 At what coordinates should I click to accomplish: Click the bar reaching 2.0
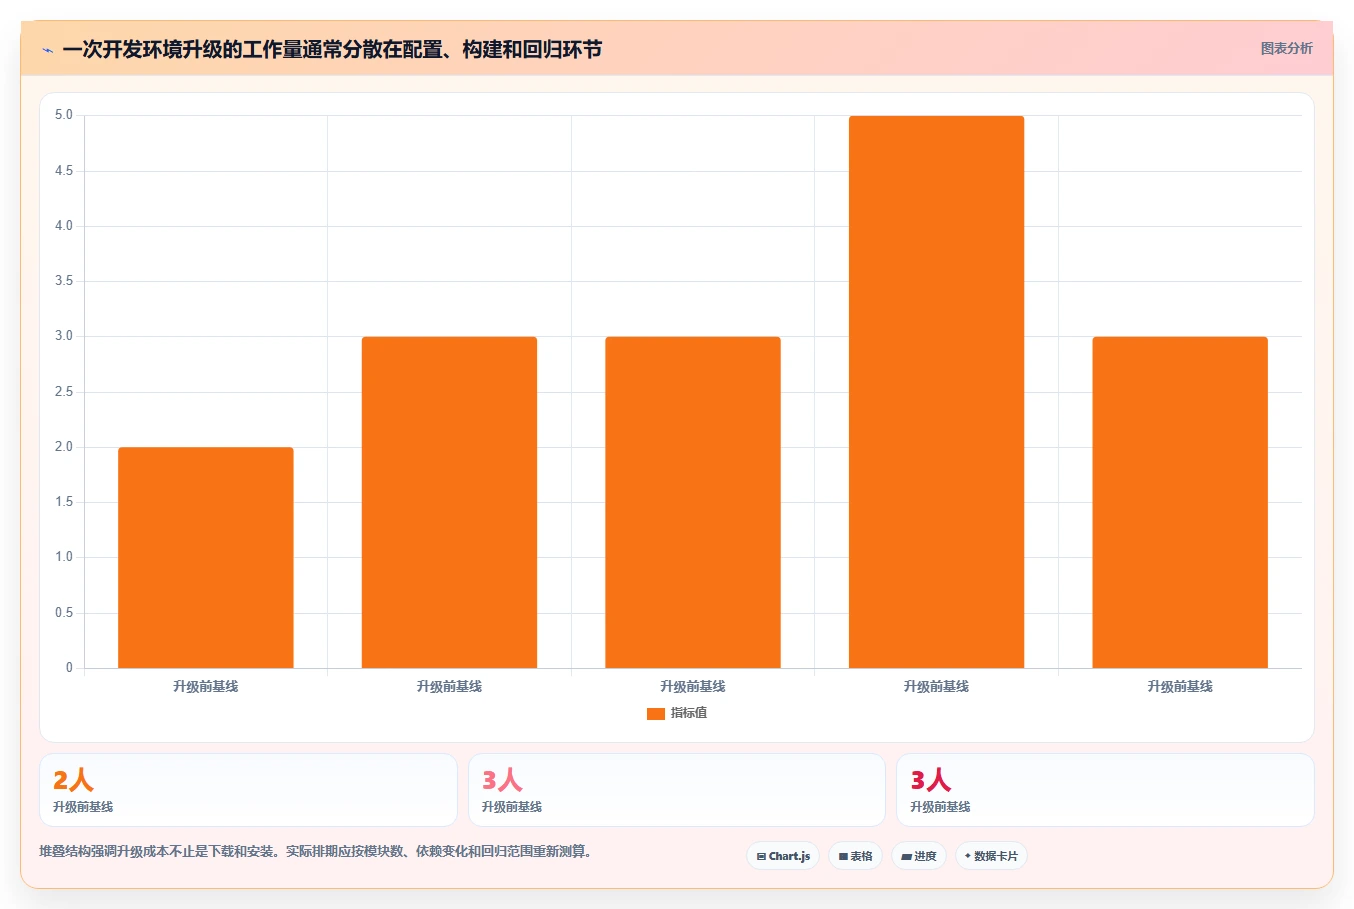click(x=206, y=557)
